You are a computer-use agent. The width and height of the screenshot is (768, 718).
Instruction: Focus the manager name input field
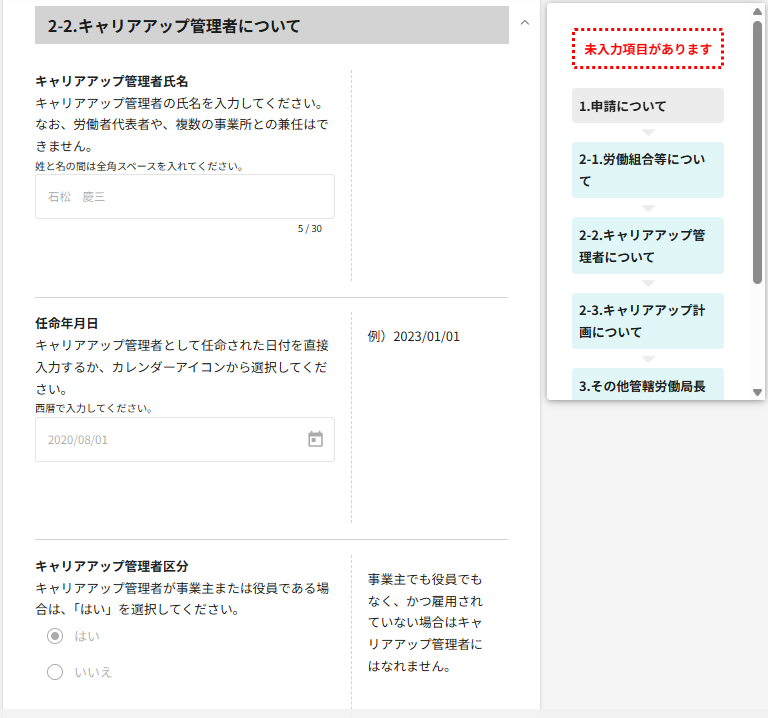tap(185, 197)
